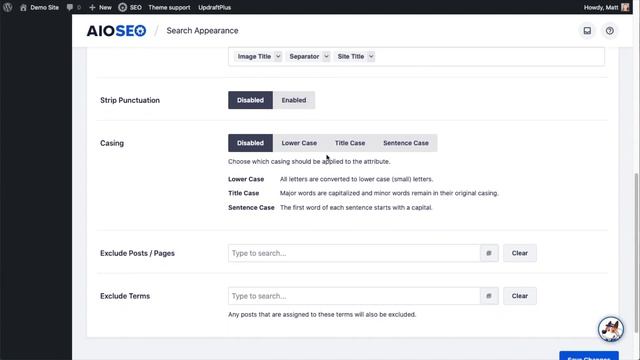
Task: Open the Howdy, Matt account menu
Action: tap(606, 7)
